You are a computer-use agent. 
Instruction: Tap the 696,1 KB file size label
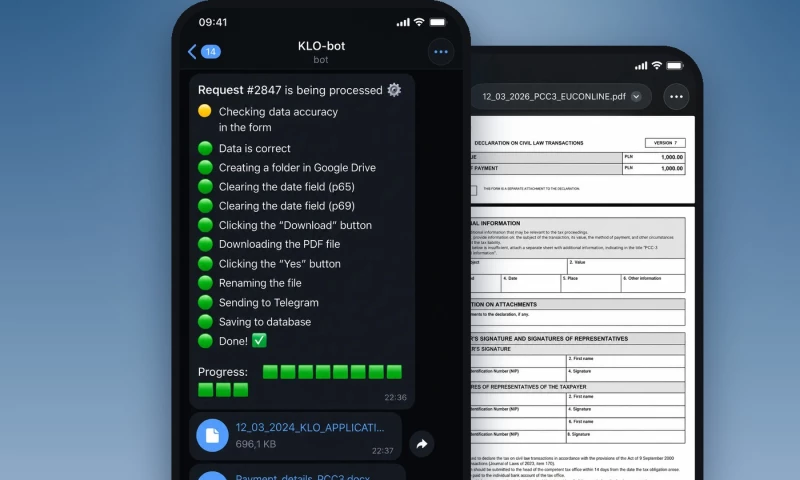pyautogui.click(x=256, y=444)
